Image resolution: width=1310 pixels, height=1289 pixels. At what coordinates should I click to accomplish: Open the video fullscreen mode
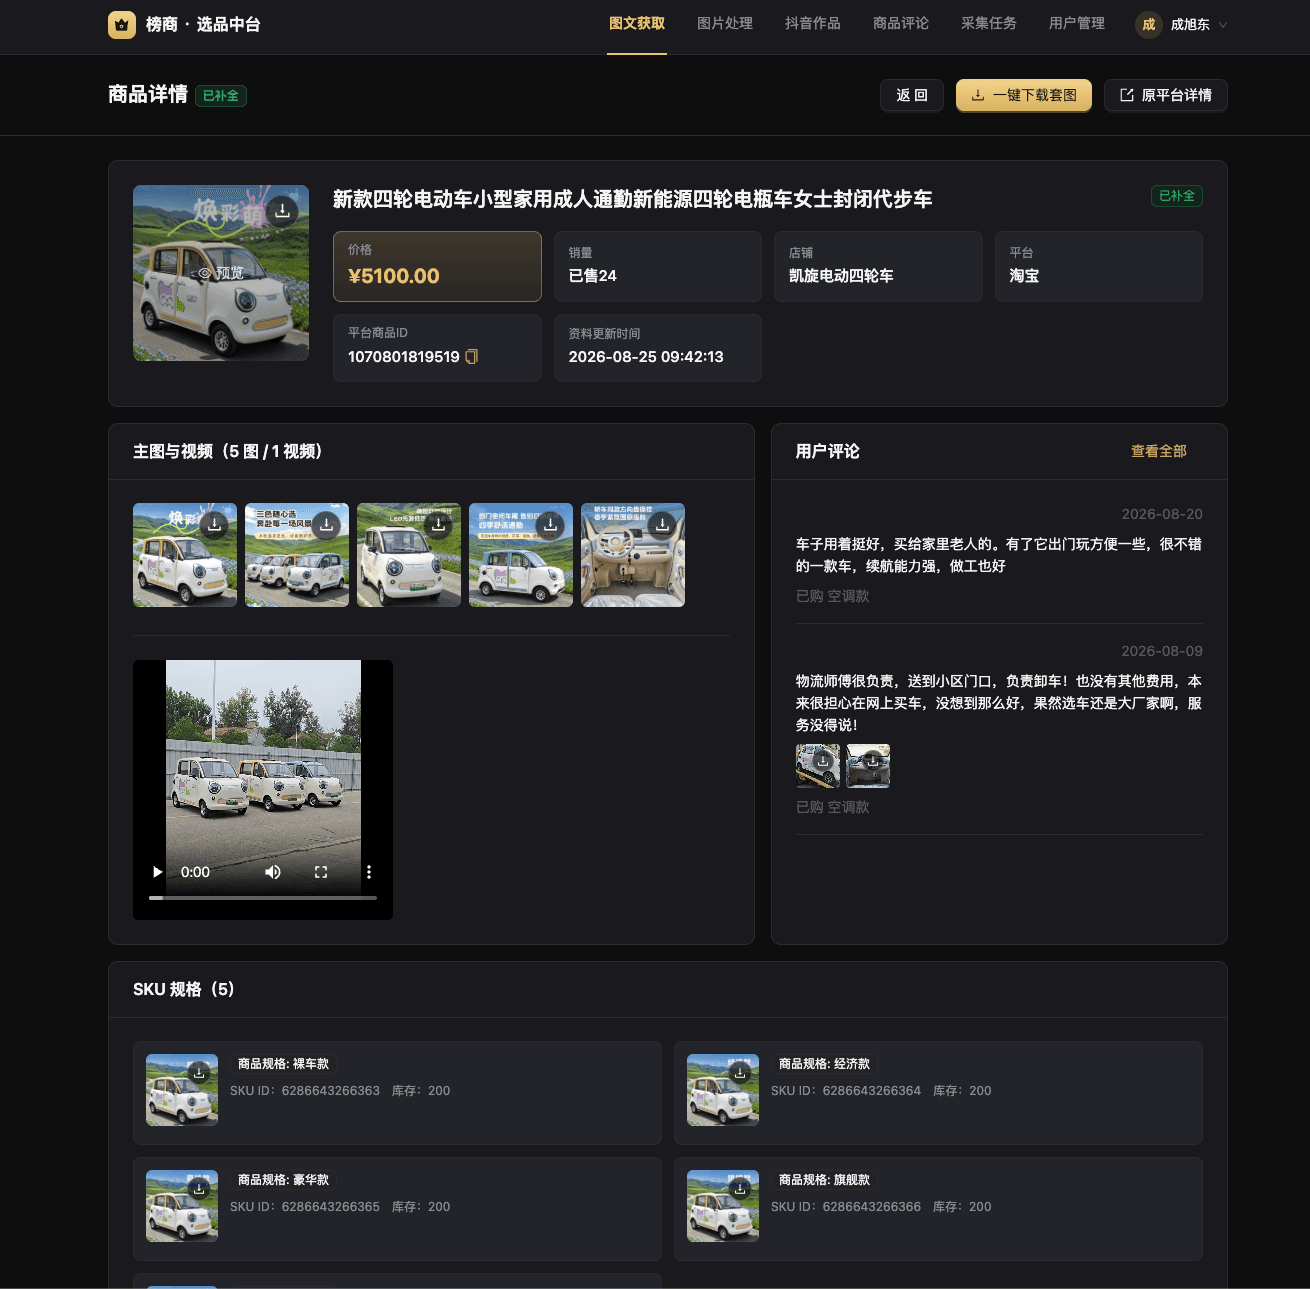pyautogui.click(x=321, y=872)
